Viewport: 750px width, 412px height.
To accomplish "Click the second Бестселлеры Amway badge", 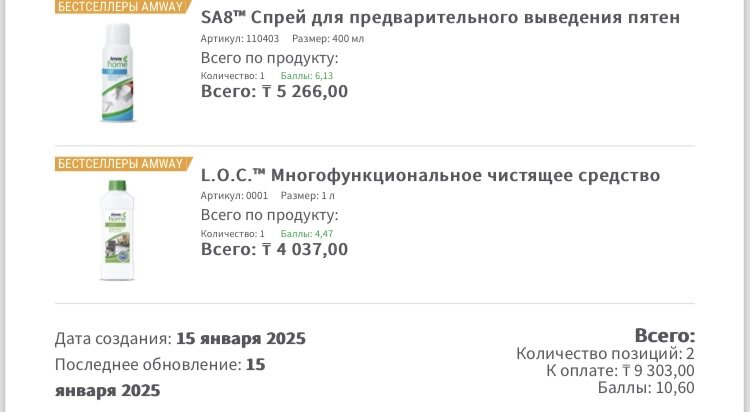I will click(123, 164).
